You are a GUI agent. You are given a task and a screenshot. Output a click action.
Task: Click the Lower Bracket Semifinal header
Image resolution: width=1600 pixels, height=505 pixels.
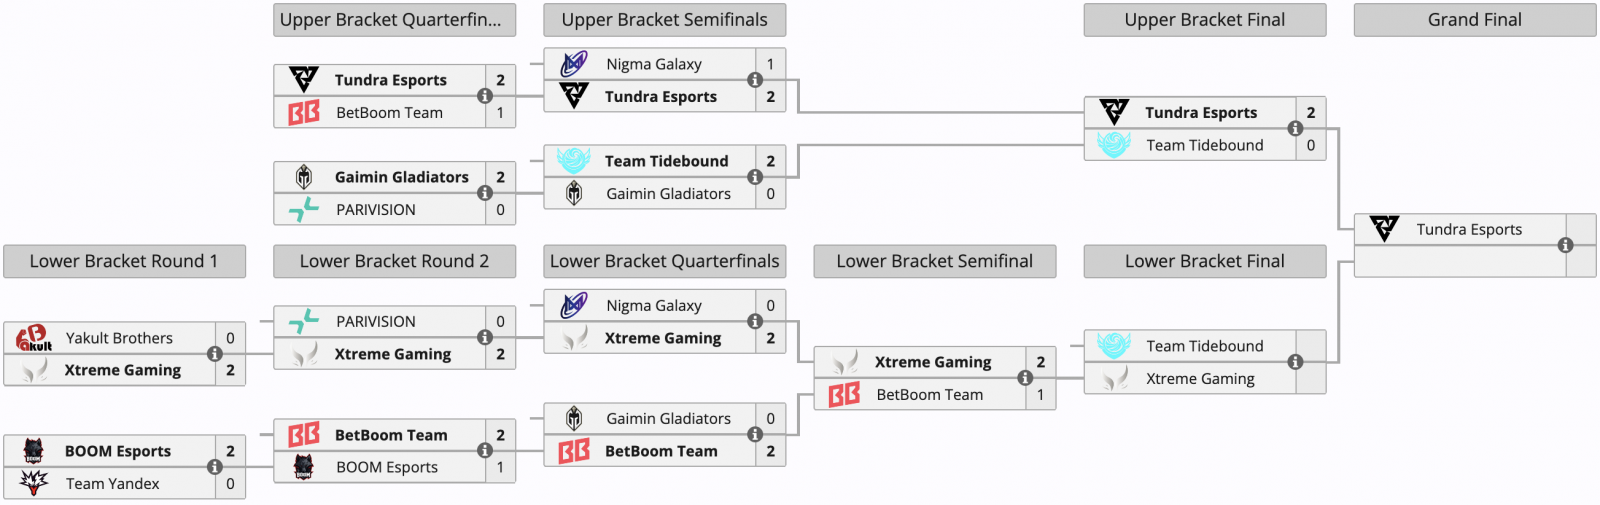[935, 261]
